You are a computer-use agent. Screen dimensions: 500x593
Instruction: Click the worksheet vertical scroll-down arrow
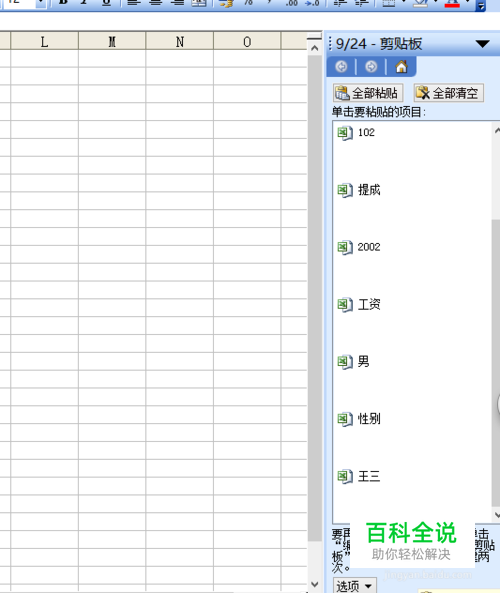(314, 584)
